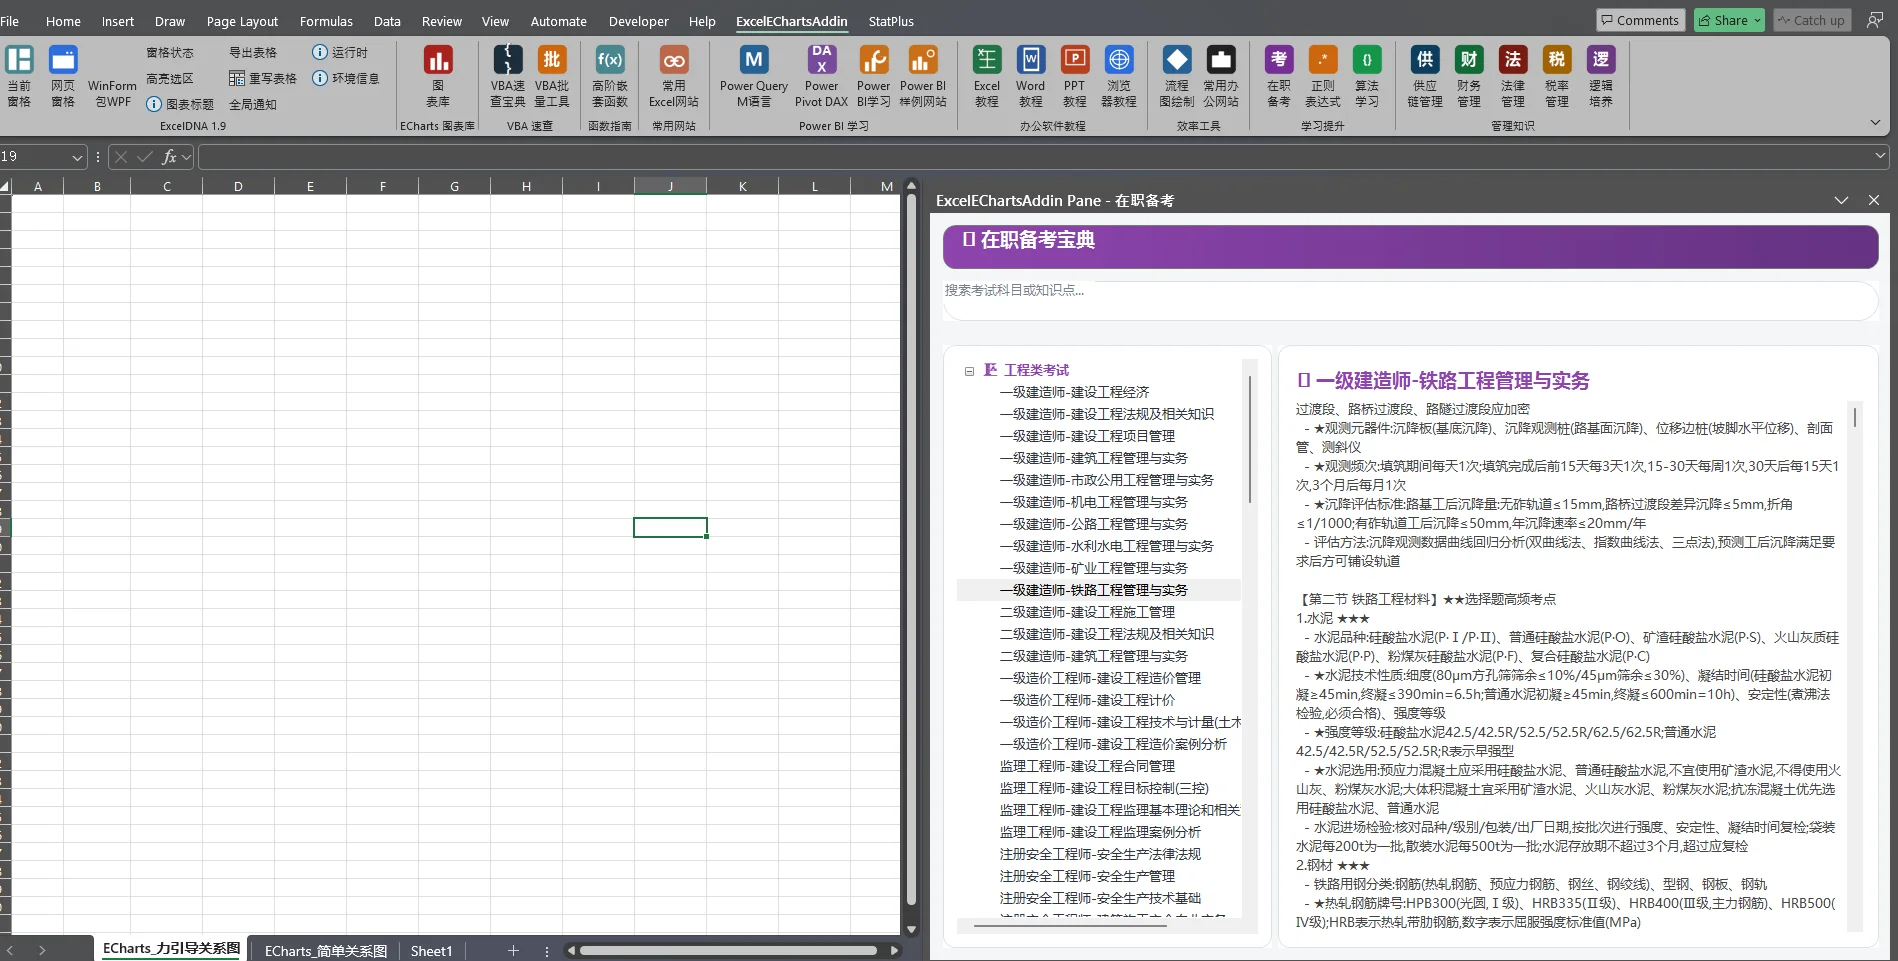The image size is (1898, 961).
Task: Click the VBA速查宝典 icon
Action: tap(507, 59)
